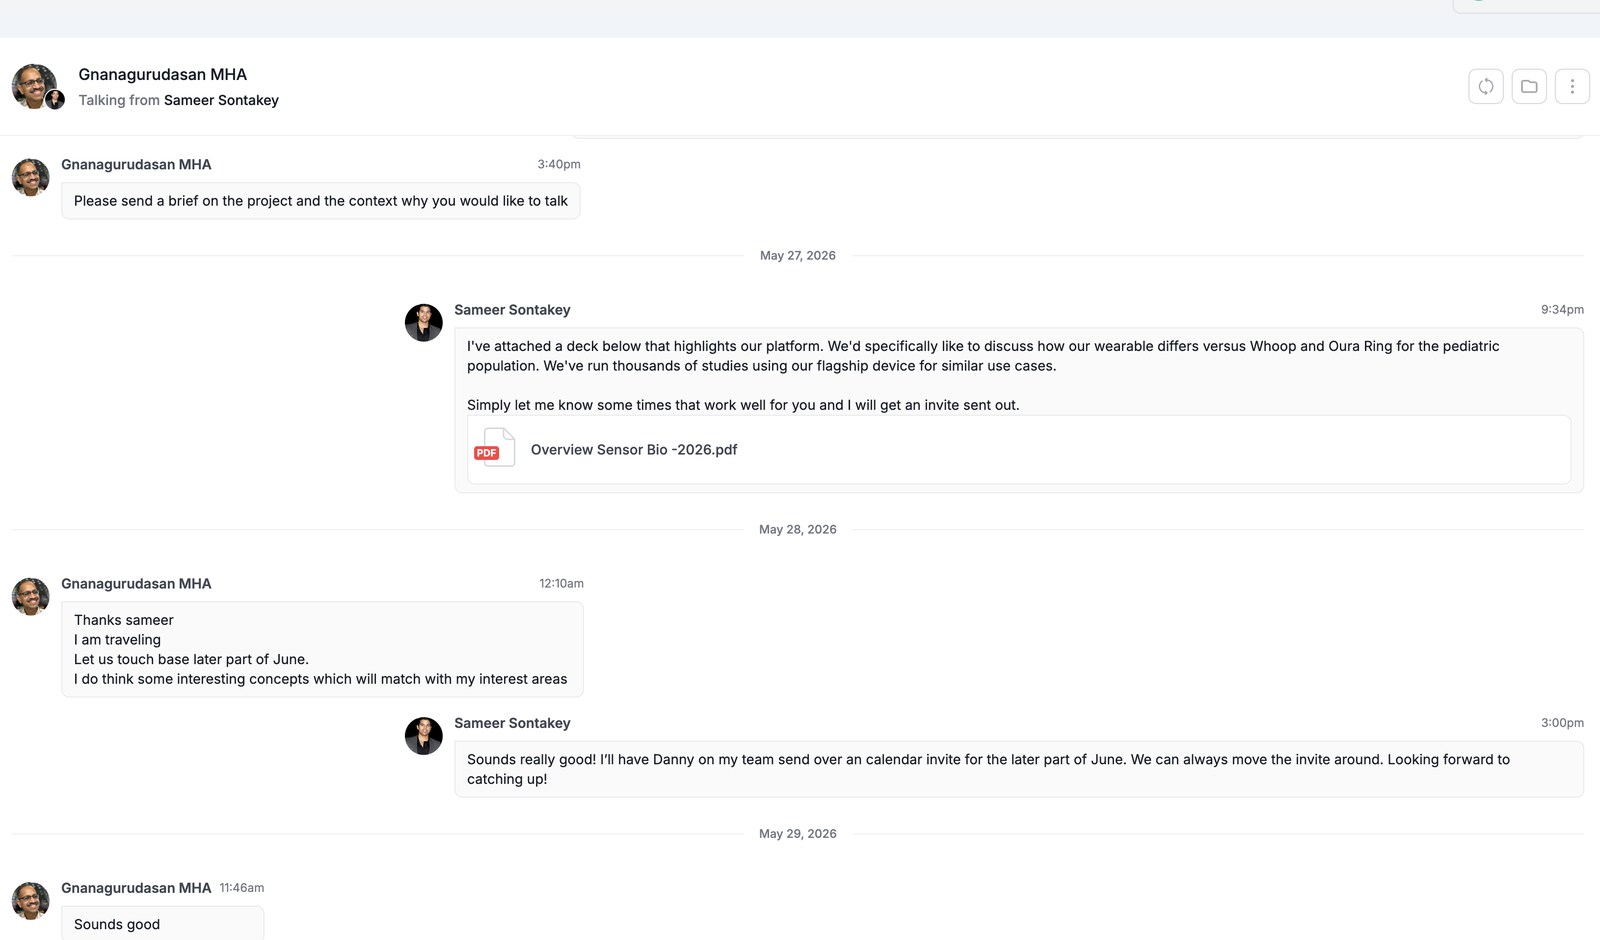The image size is (1600, 940).
Task: Open Overview Sensor Bio -2026.pdf attachment
Action: tap(1018, 450)
